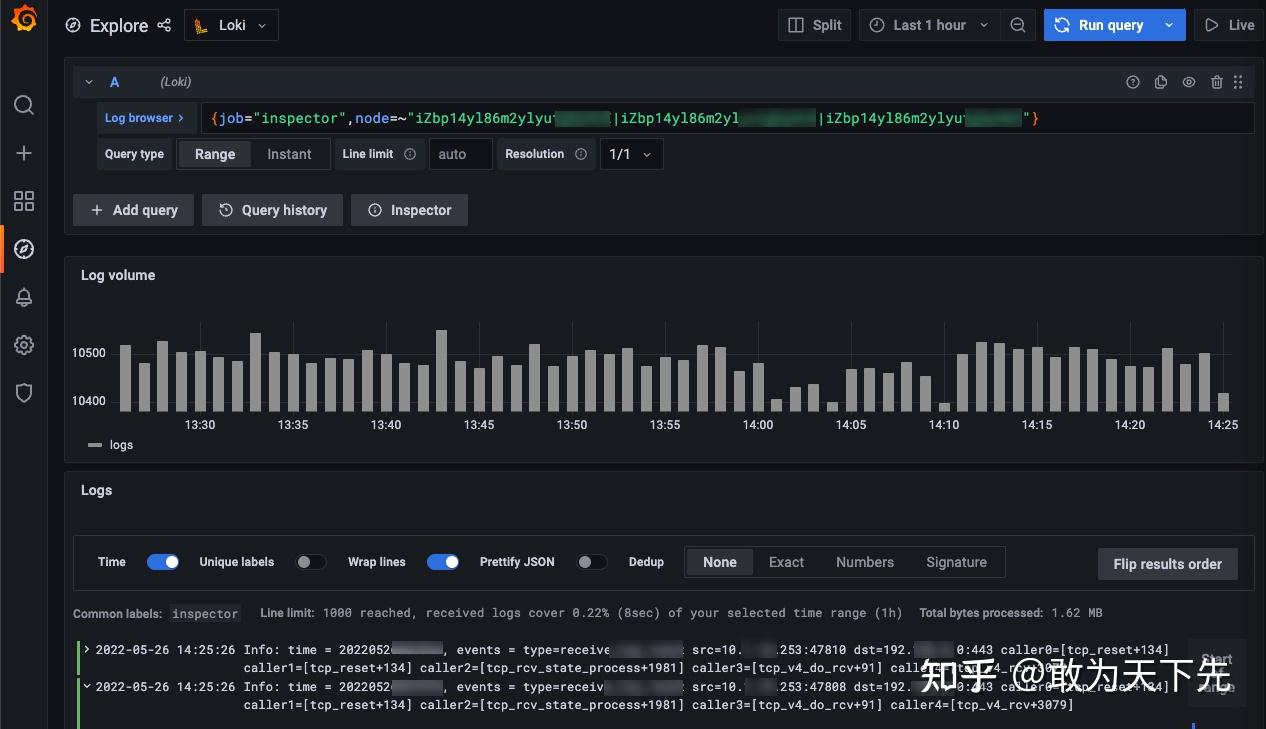Image resolution: width=1266 pixels, height=729 pixels.
Task: Open the Grafana home logo
Action: coord(24,19)
